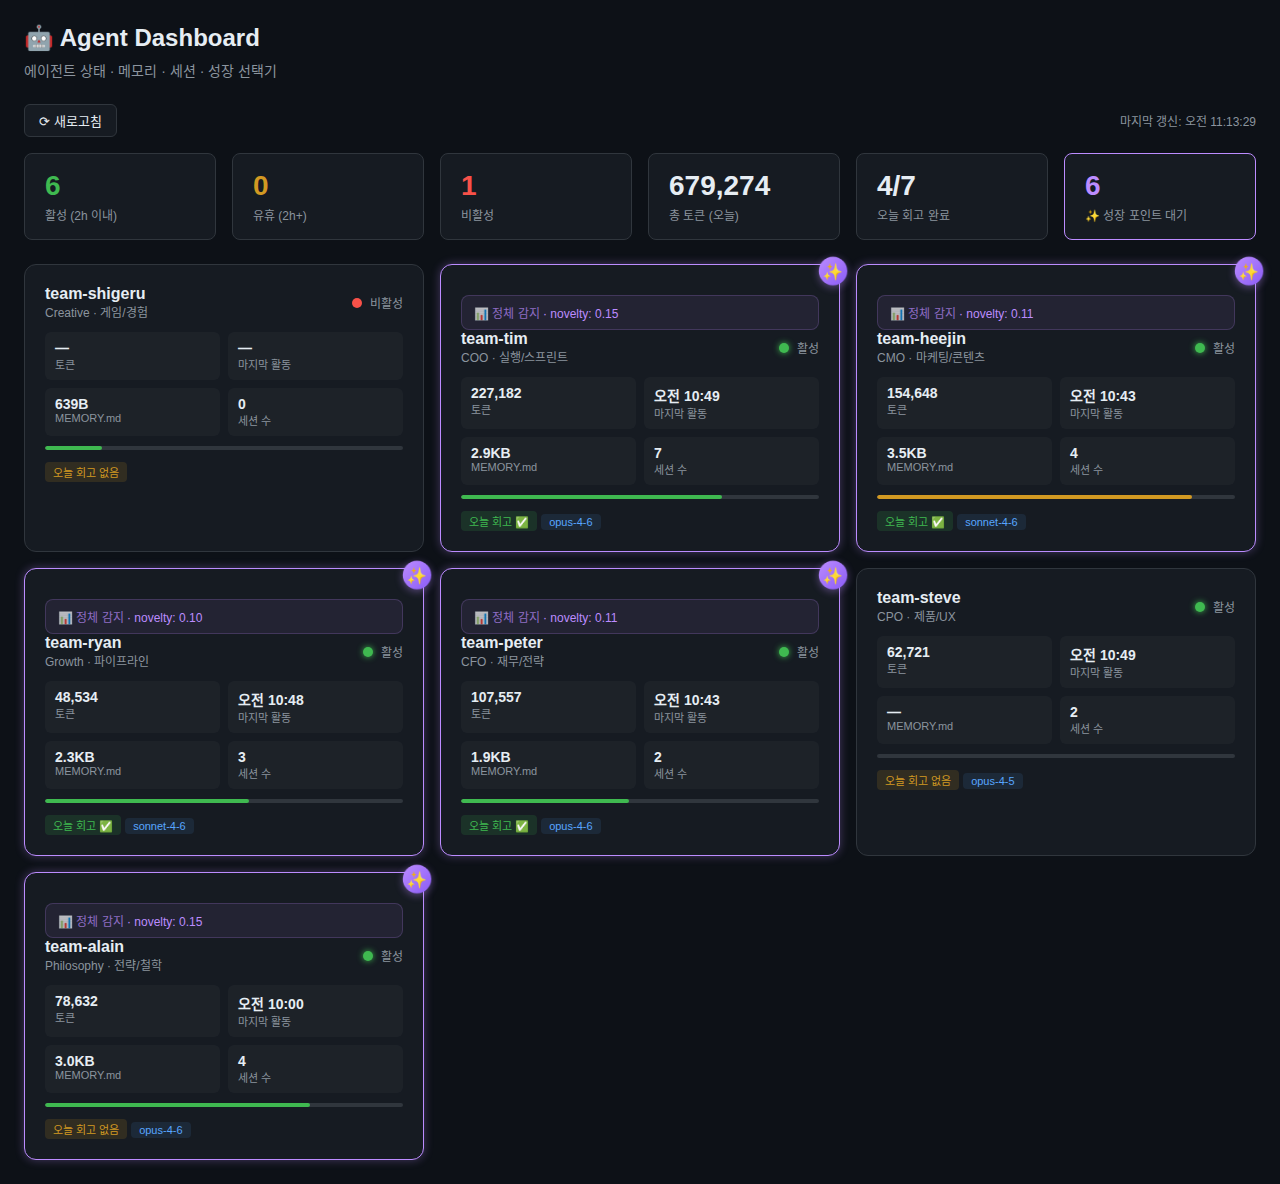Viewport: 1280px width, 1184px height.
Task: Open the growth points pending stat card
Action: [1159, 196]
